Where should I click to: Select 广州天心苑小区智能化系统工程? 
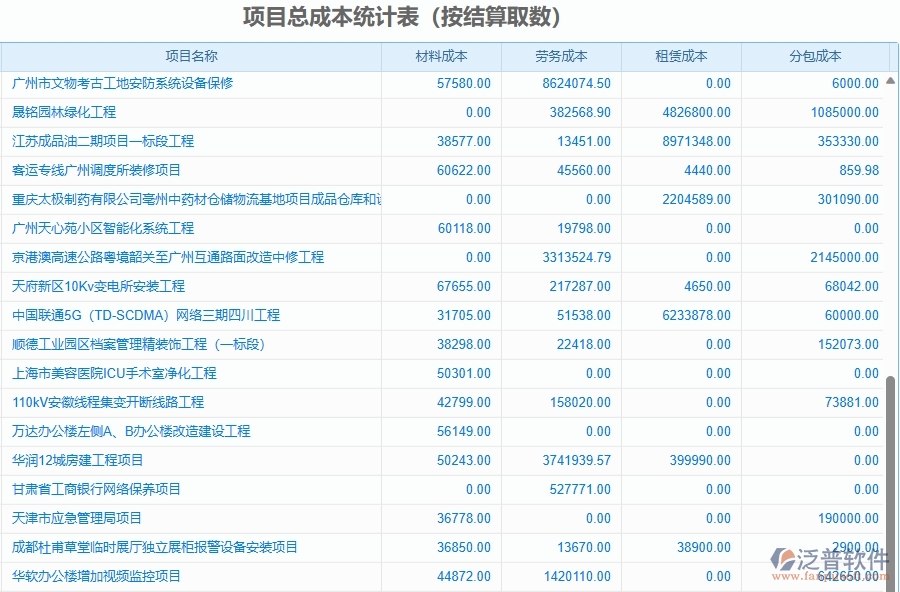tap(105, 229)
